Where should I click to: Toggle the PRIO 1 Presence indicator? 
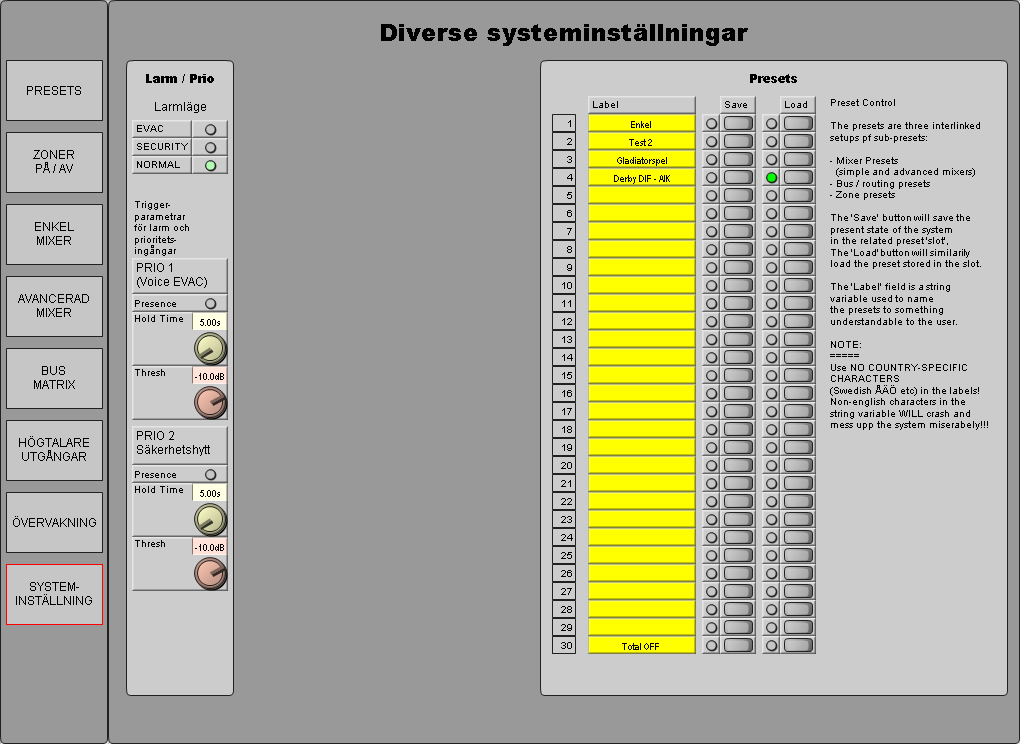(x=210, y=304)
